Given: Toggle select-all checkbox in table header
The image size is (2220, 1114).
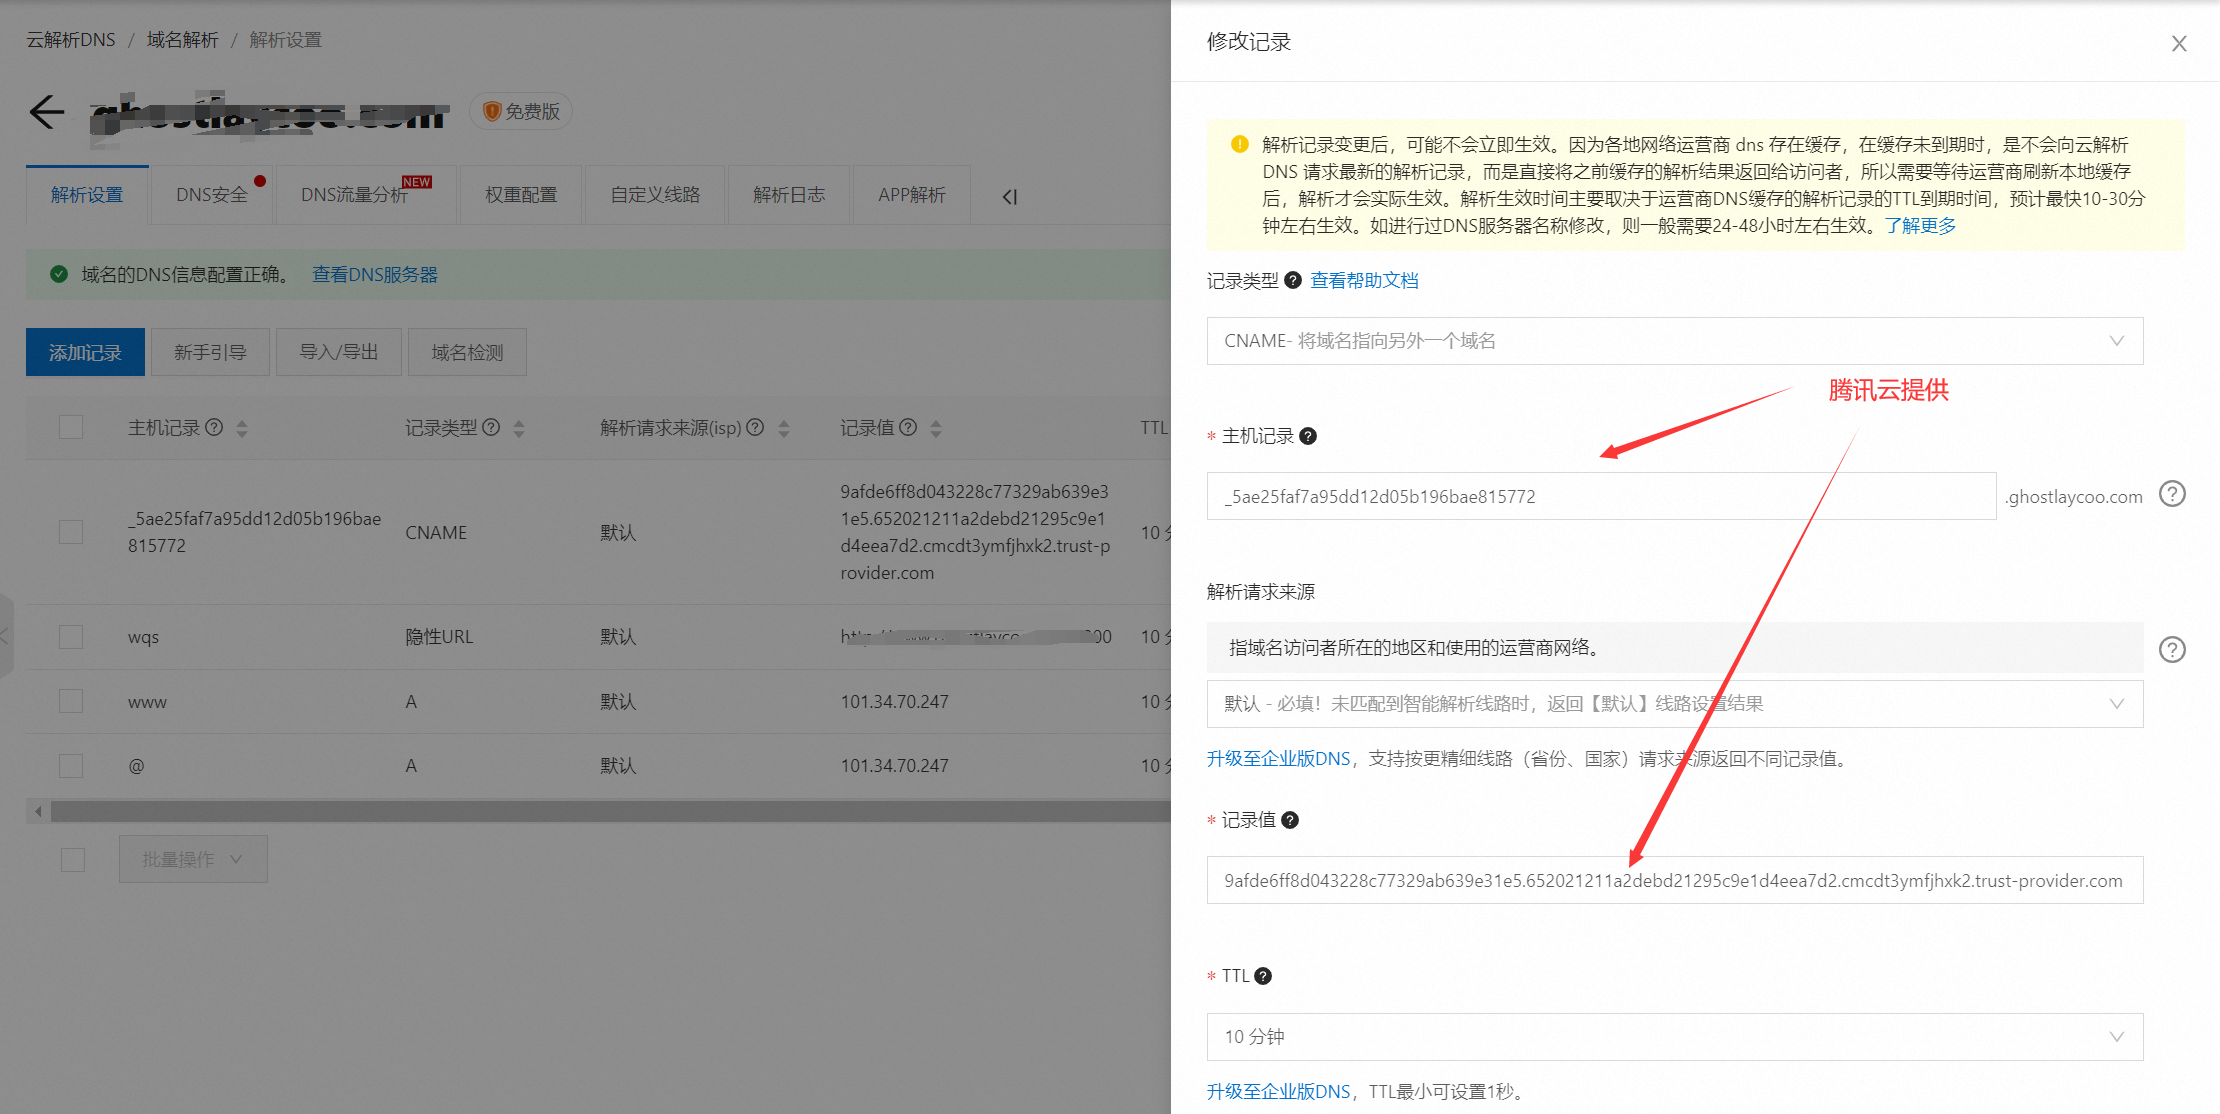Looking at the screenshot, I should pyautogui.click(x=71, y=428).
